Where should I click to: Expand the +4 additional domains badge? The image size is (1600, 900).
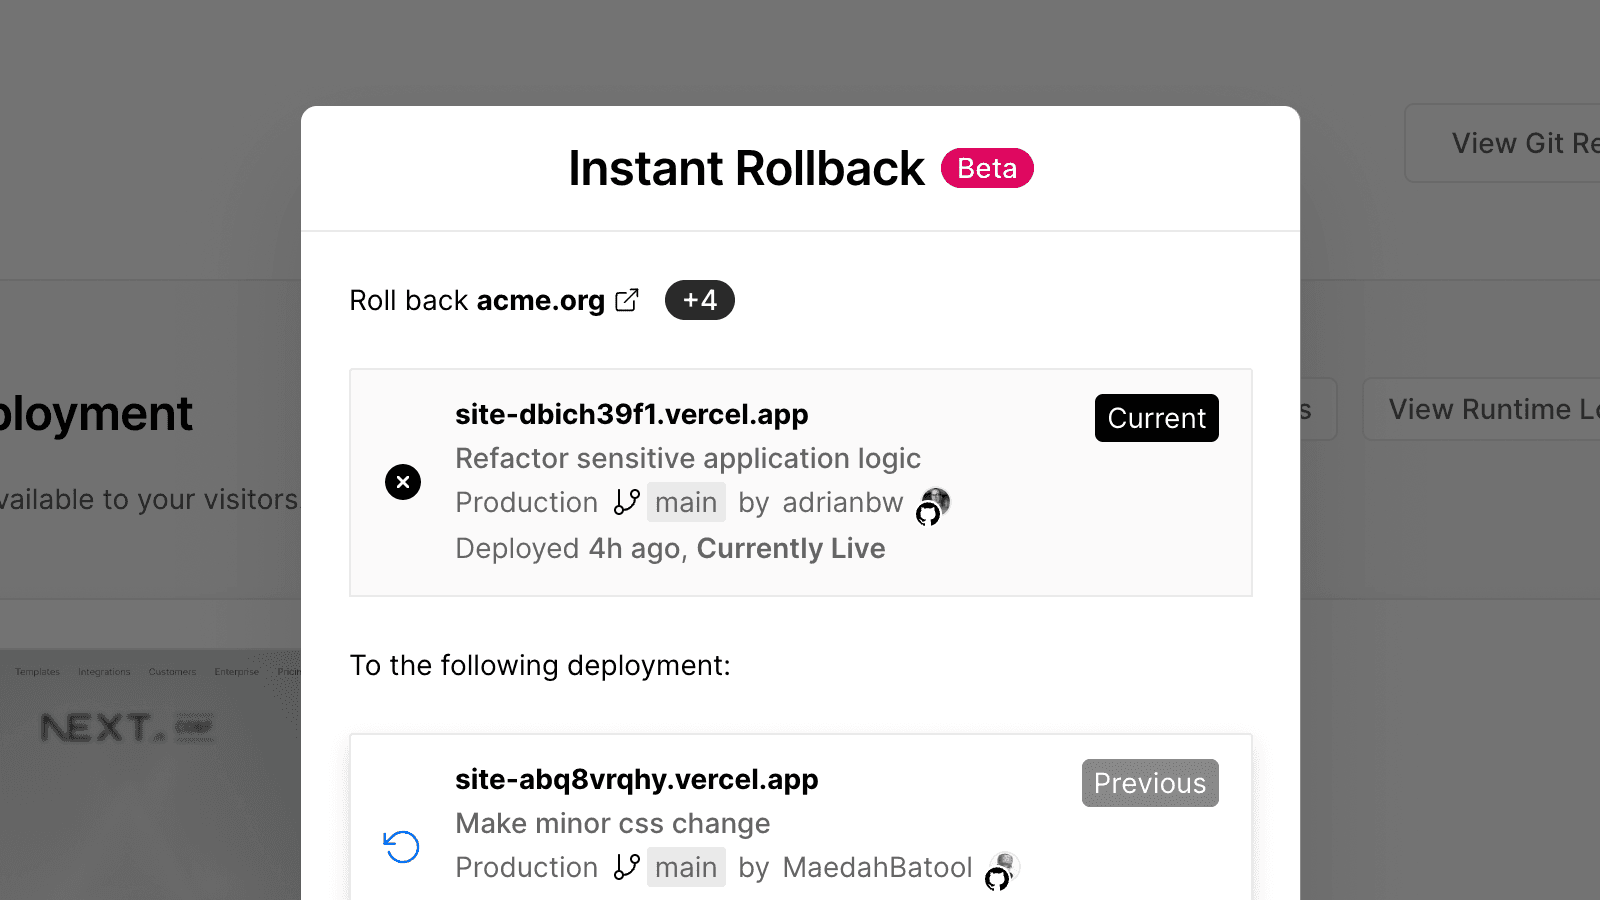pos(699,300)
